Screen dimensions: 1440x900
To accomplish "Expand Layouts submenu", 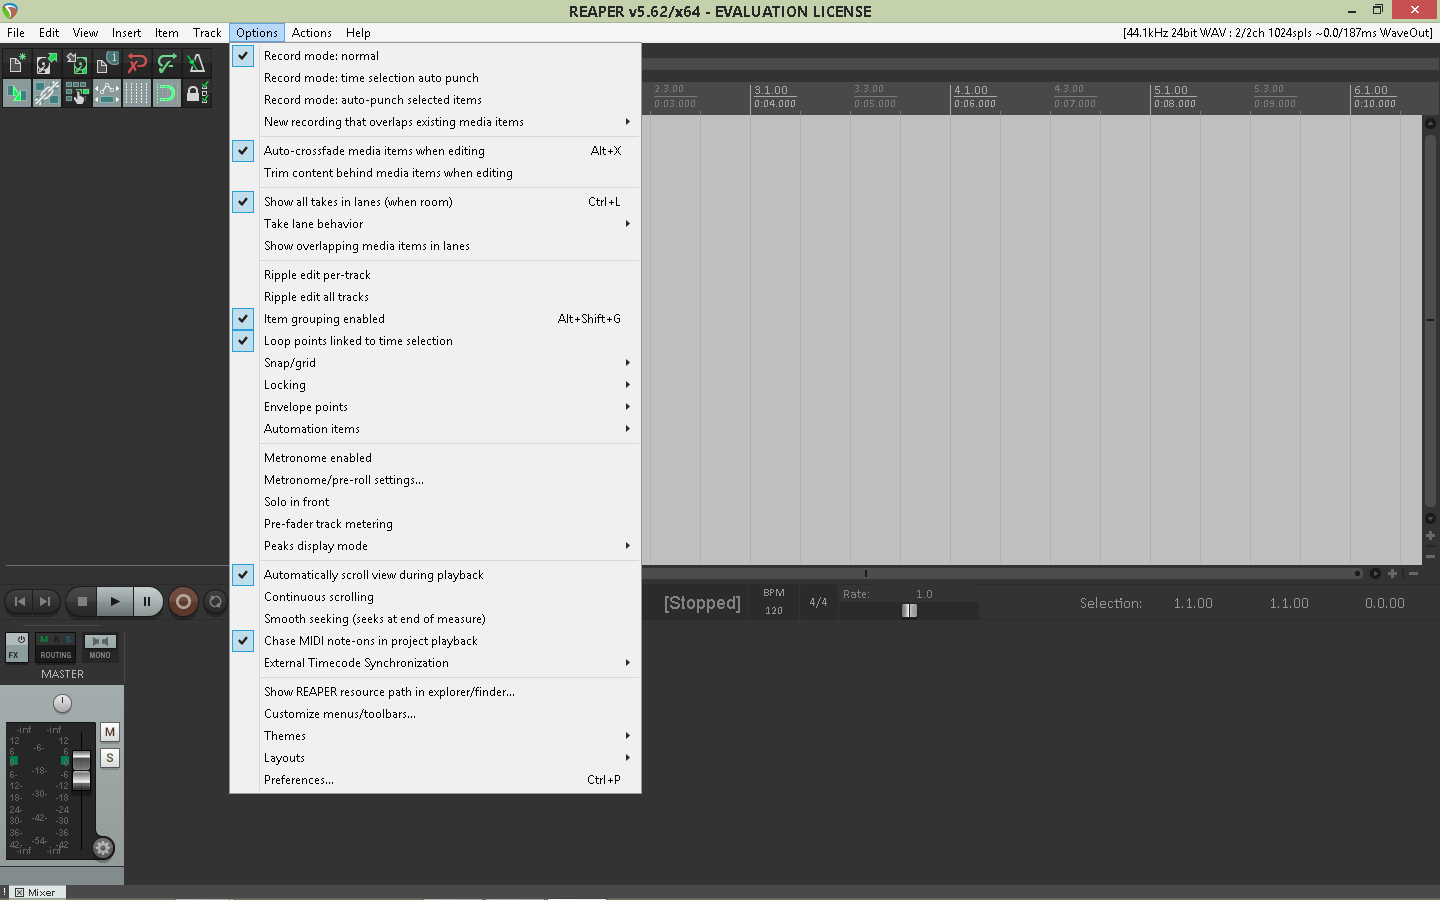I will coord(435,758).
